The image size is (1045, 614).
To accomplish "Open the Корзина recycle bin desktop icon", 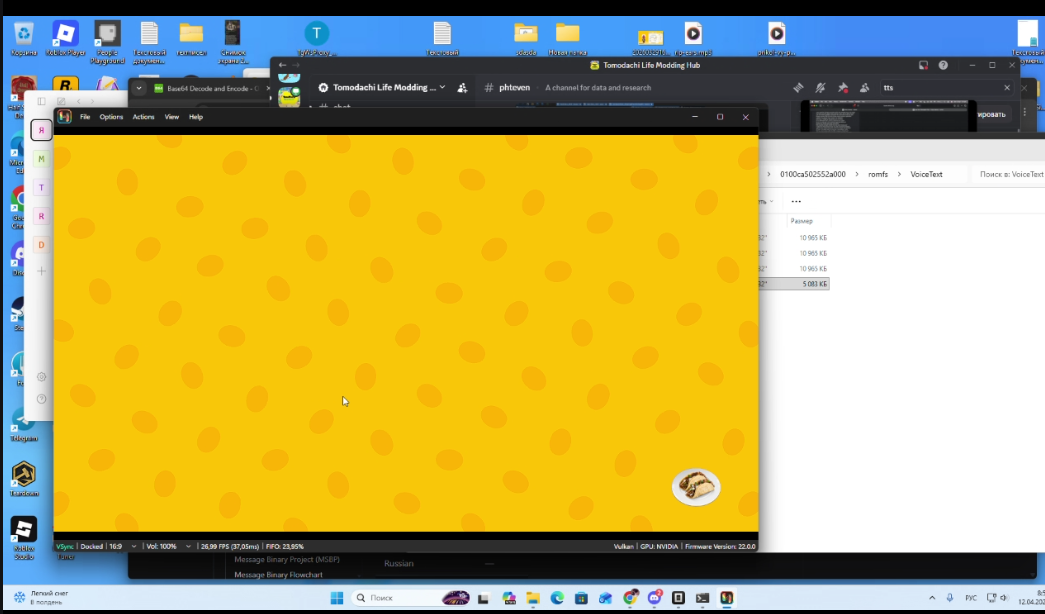I will pyautogui.click(x=23, y=38).
